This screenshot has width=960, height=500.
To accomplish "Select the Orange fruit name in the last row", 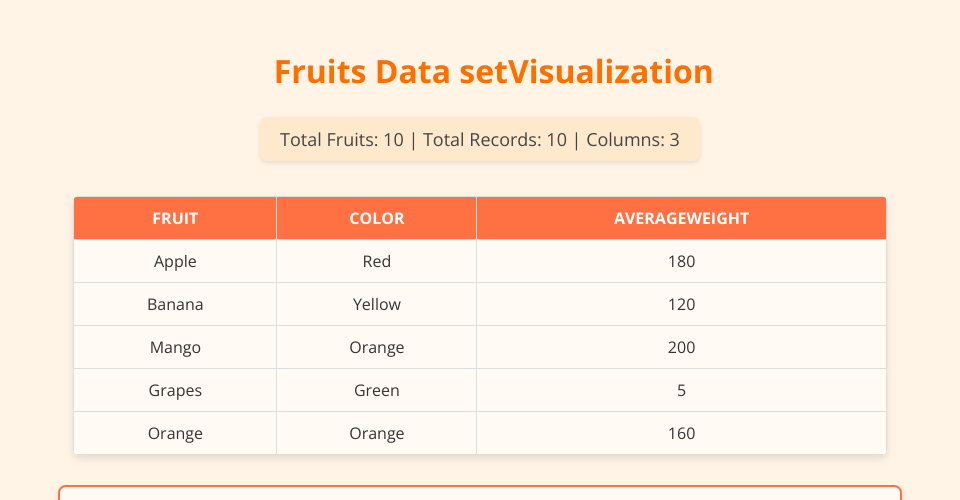I will (175, 434).
